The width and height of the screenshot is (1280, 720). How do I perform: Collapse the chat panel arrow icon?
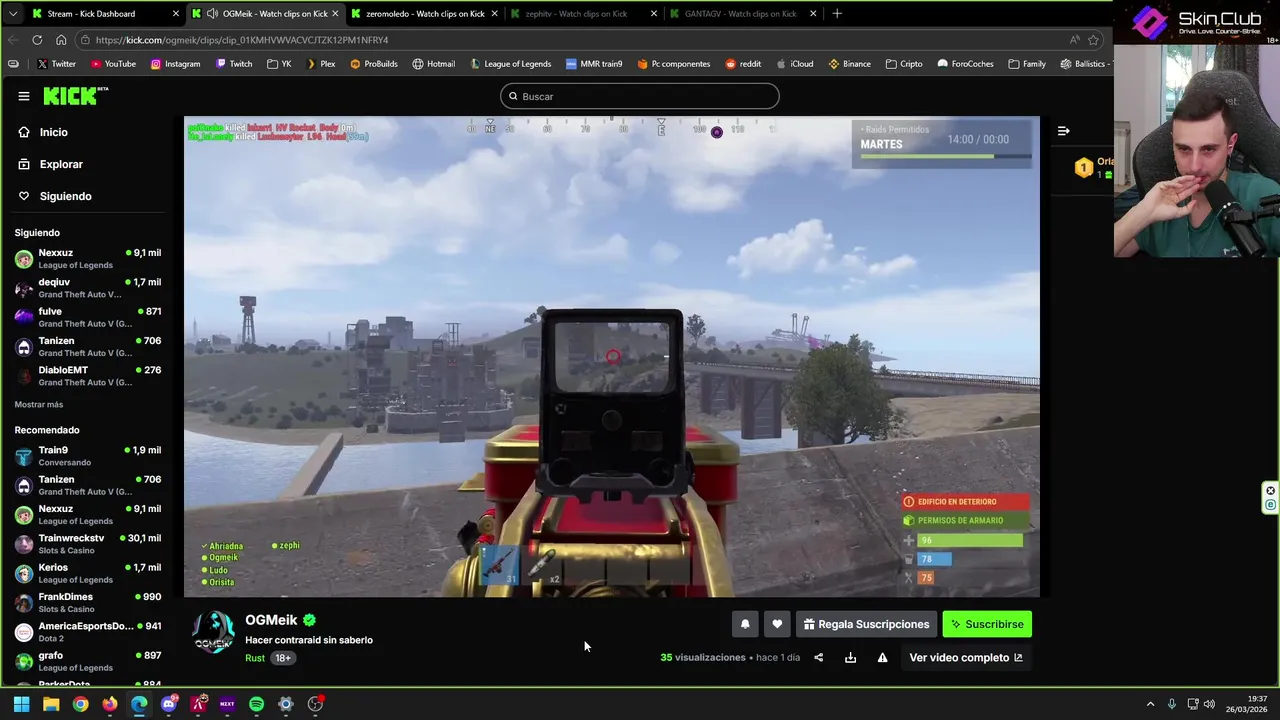coord(1063,131)
